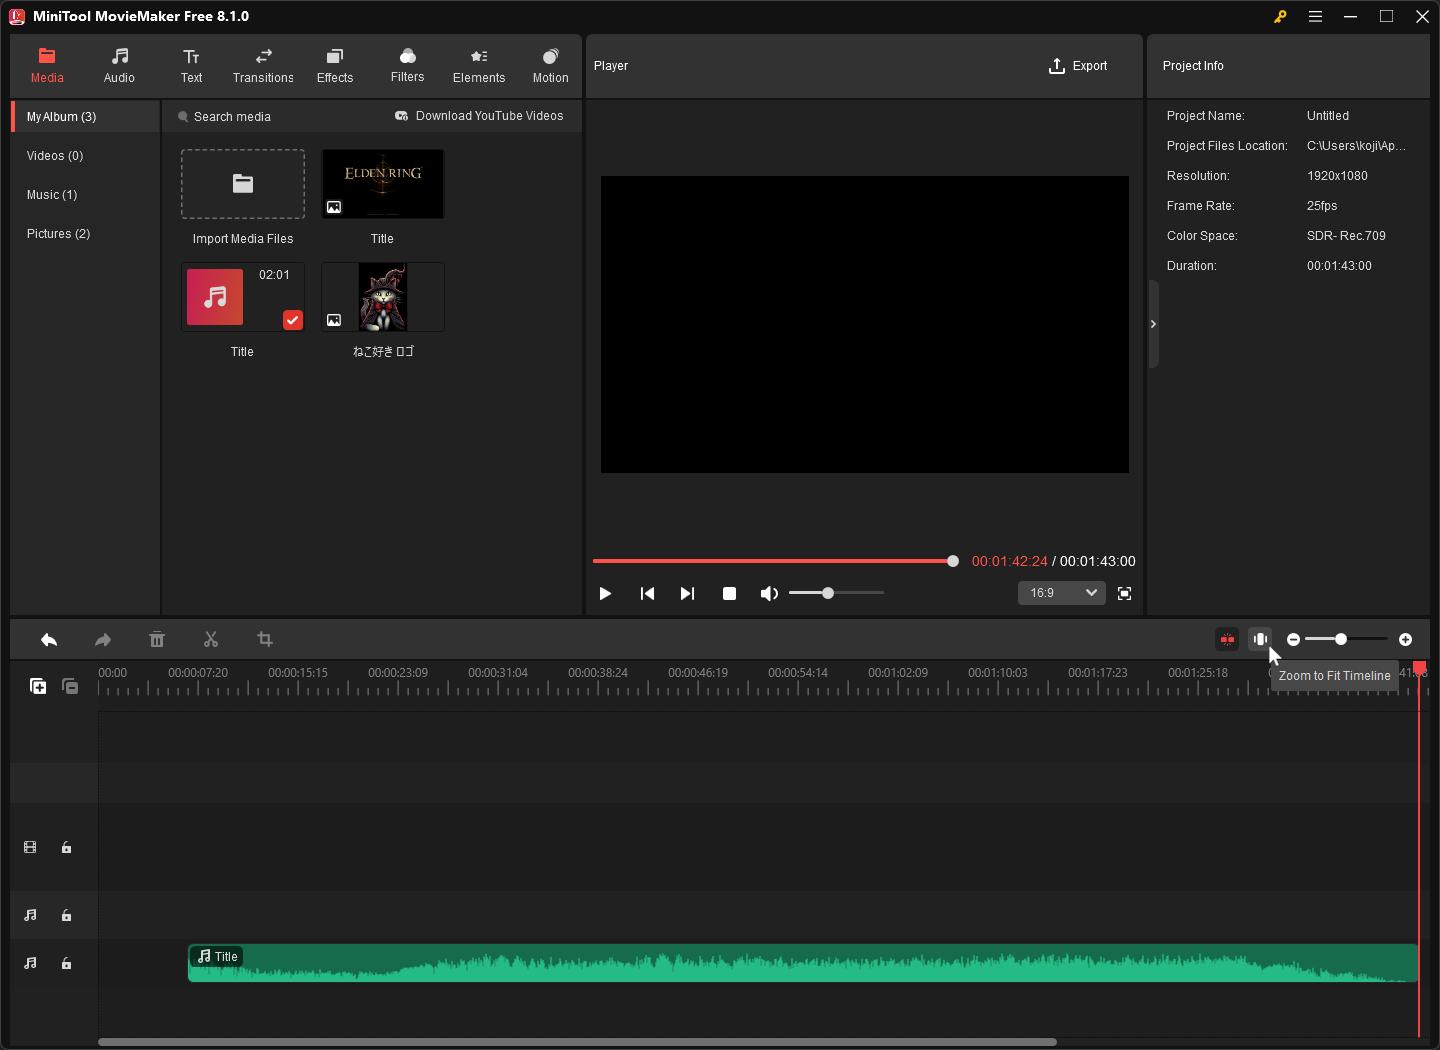Image resolution: width=1440 pixels, height=1050 pixels.
Task: Jump to next frame
Action: click(x=687, y=593)
